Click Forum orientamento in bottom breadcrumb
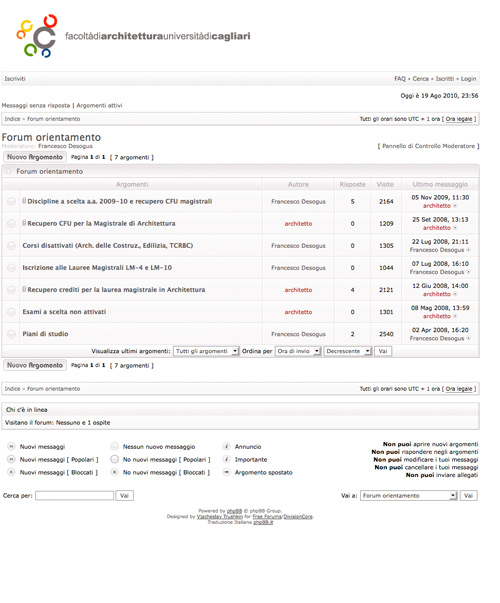500x603 pixels. pos(53,389)
